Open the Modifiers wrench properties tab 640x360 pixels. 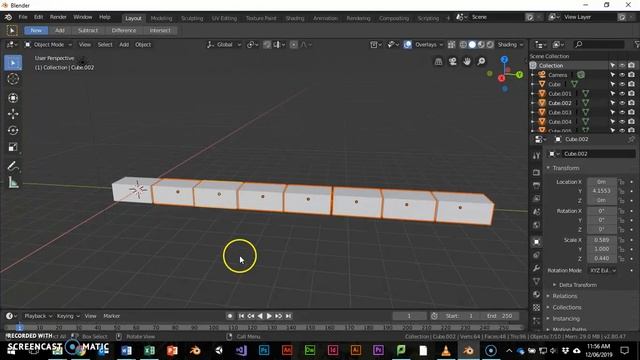click(x=536, y=268)
